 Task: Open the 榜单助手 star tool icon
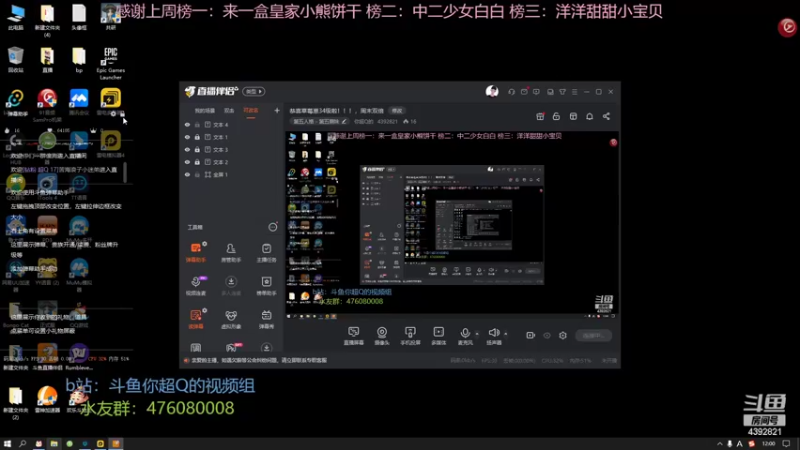point(266,285)
